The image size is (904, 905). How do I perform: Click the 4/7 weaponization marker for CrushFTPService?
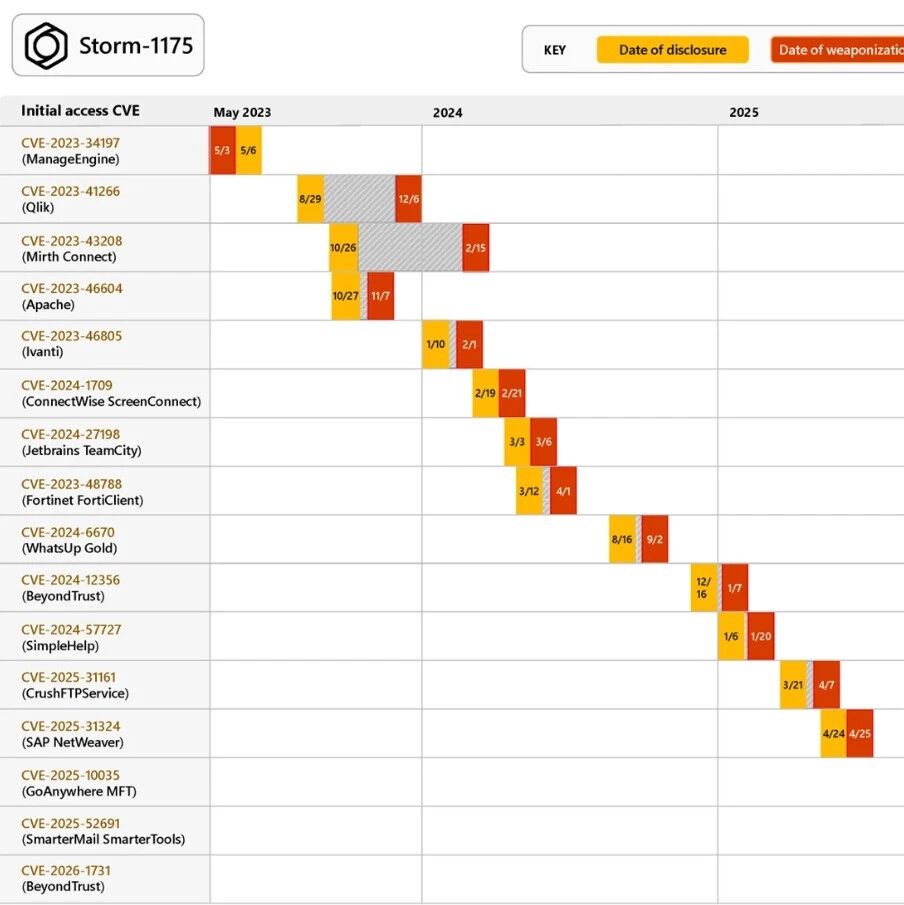(x=827, y=685)
